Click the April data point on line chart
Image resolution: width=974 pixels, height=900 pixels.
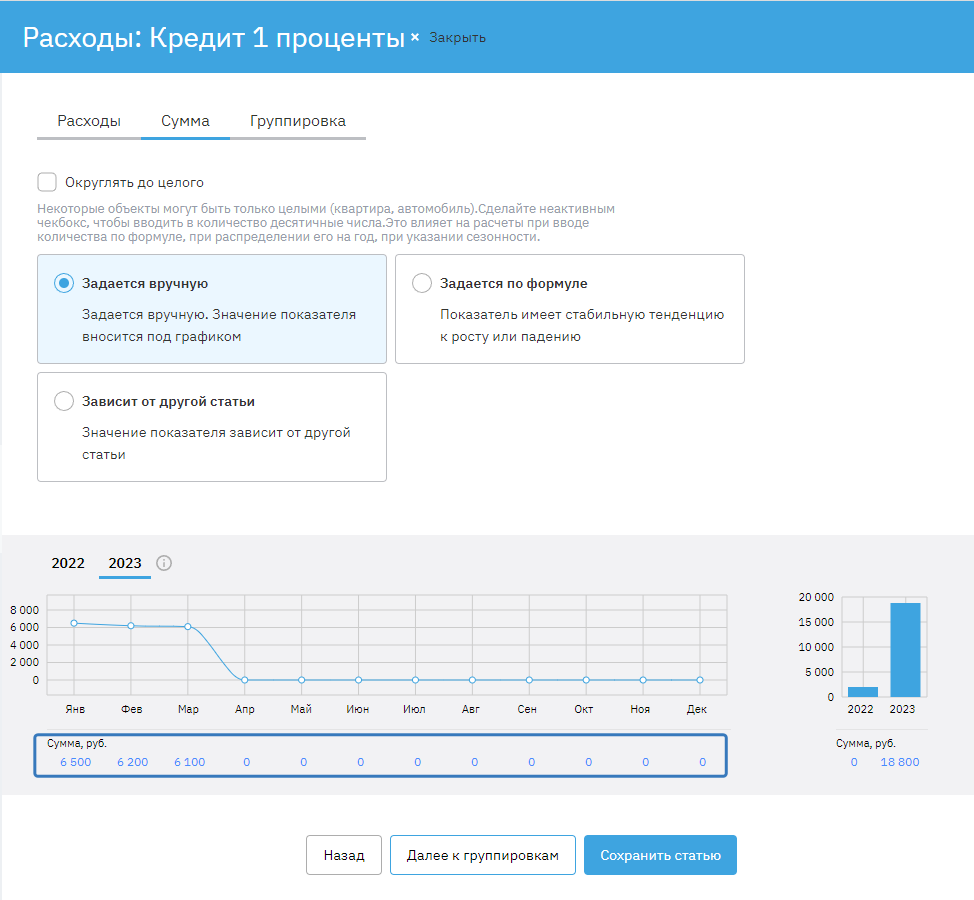tap(245, 680)
